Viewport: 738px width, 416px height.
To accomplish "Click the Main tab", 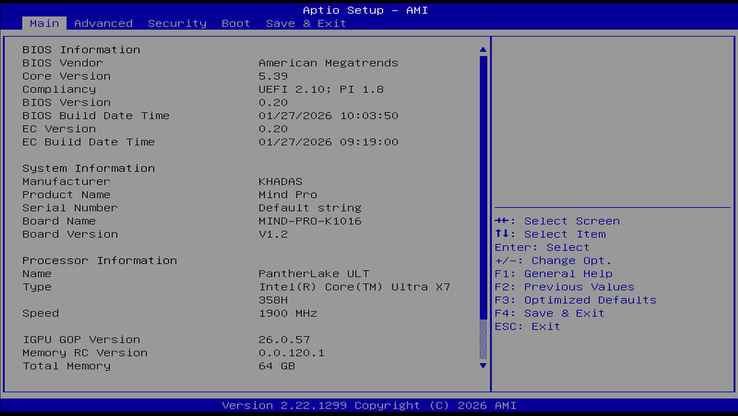I will tap(43, 23).
